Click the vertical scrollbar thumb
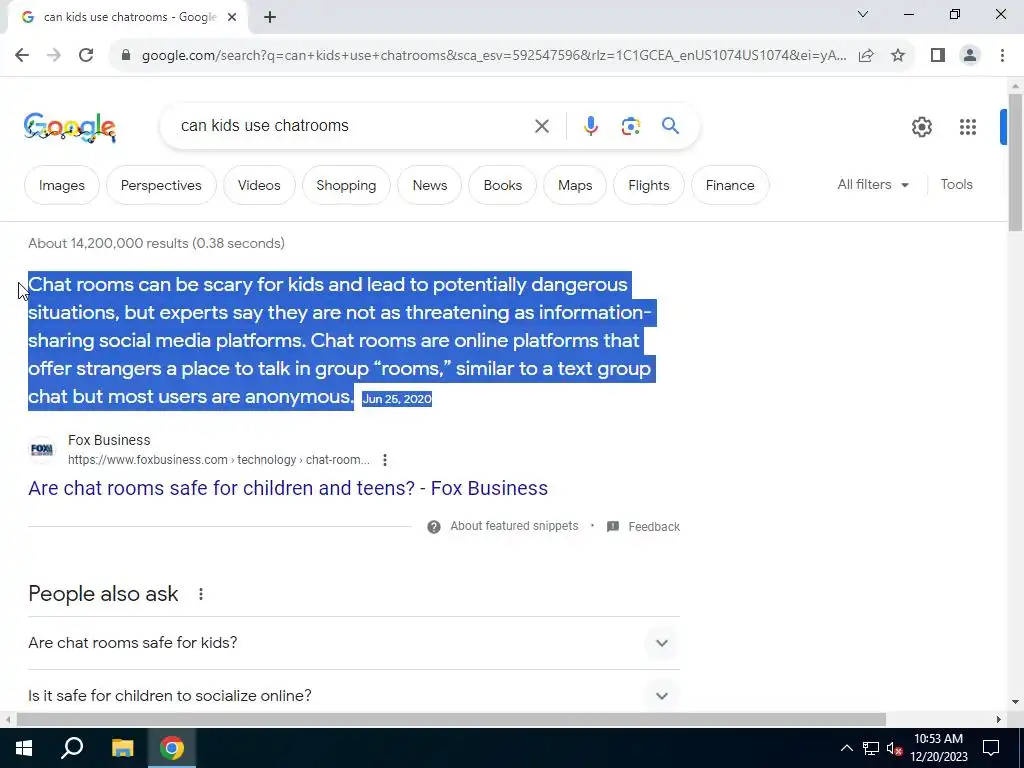Viewport: 1024px width, 768px height. coord(1015,162)
